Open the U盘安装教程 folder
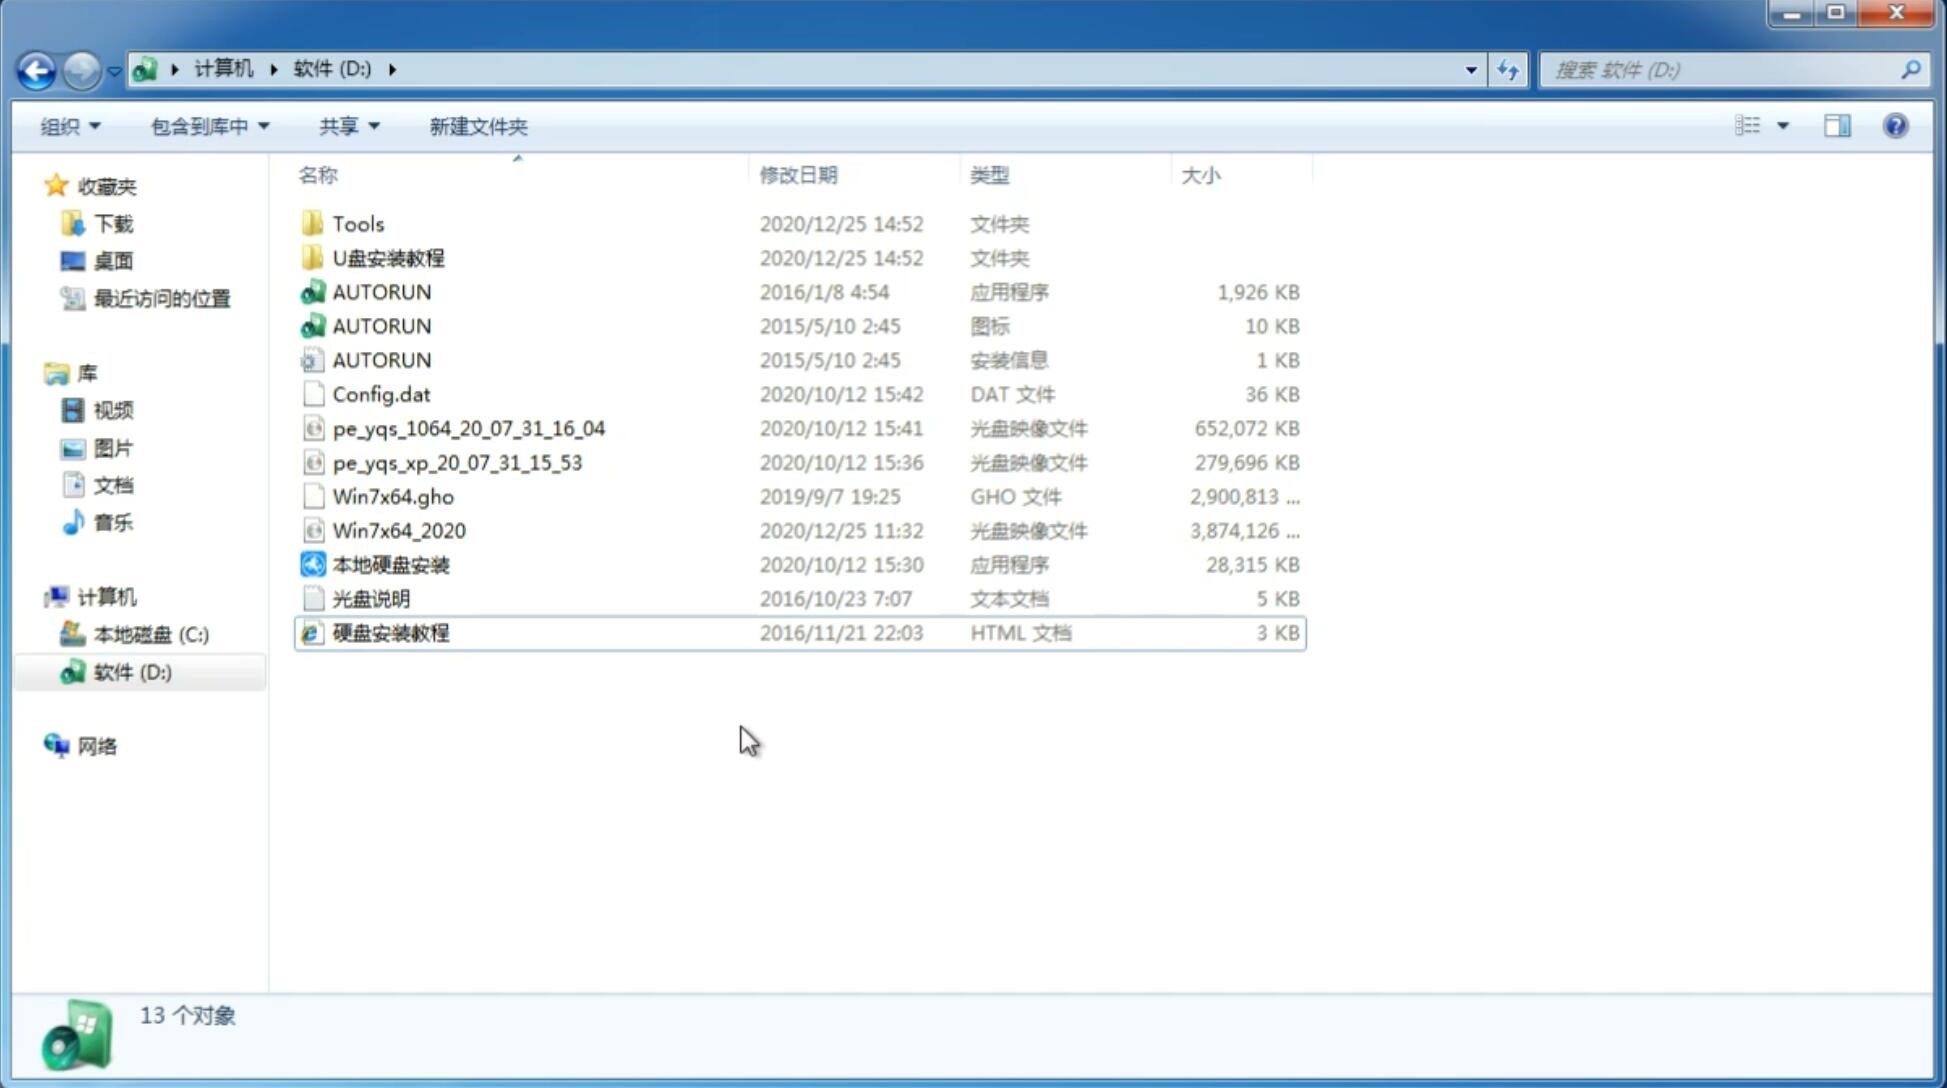The image size is (1947, 1088). coord(388,258)
